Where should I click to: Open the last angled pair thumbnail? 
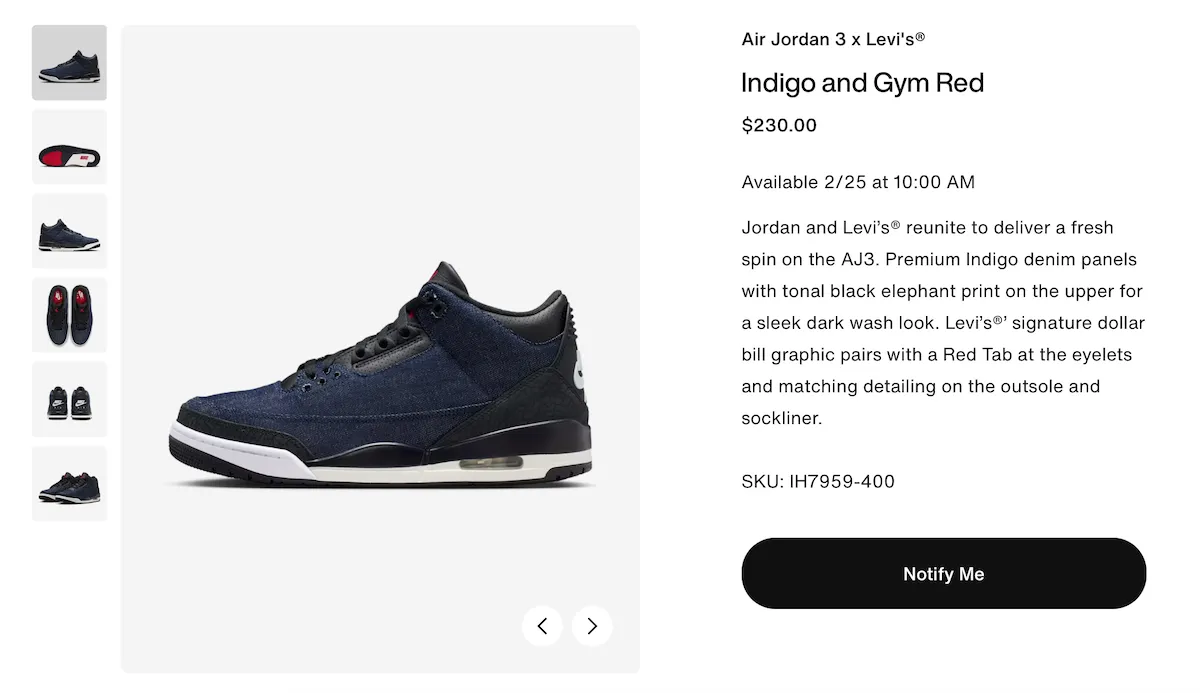pos(69,483)
